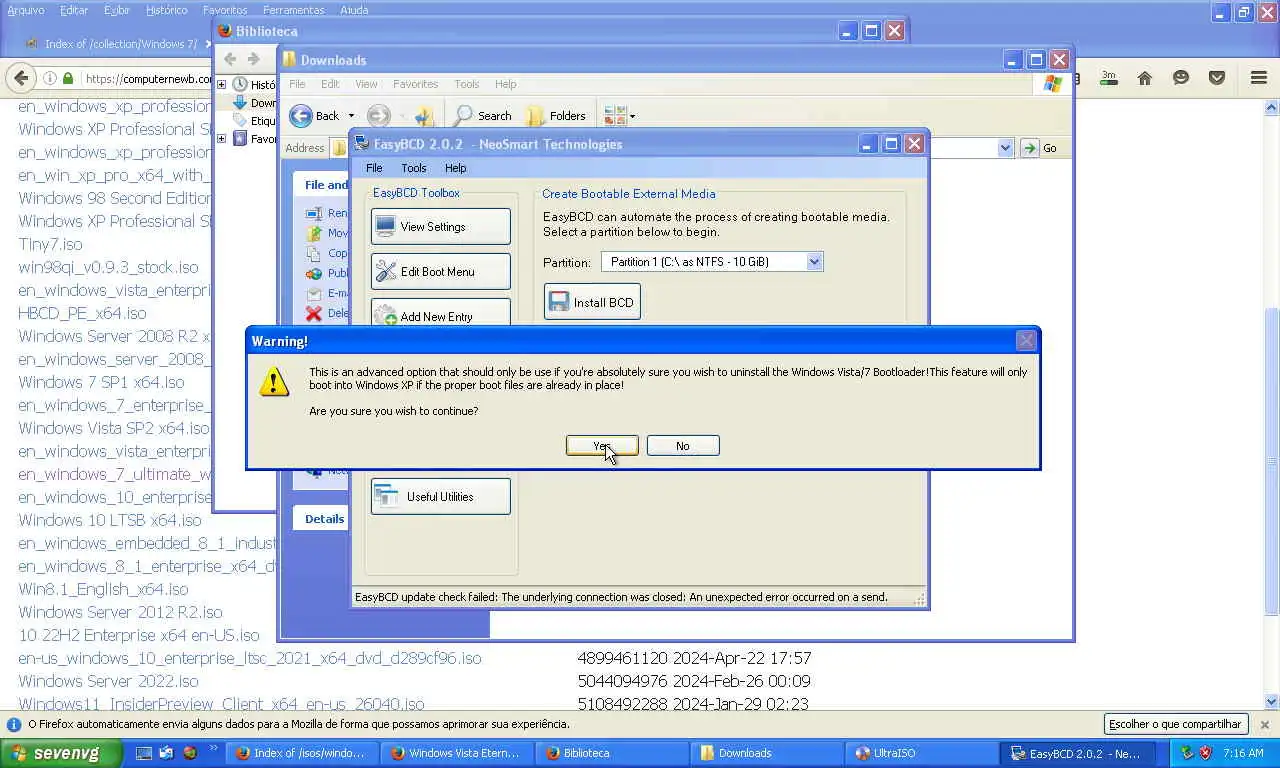Image resolution: width=1280 pixels, height=768 pixels.
Task: Open Tiny7.iso link
Action: [50, 244]
